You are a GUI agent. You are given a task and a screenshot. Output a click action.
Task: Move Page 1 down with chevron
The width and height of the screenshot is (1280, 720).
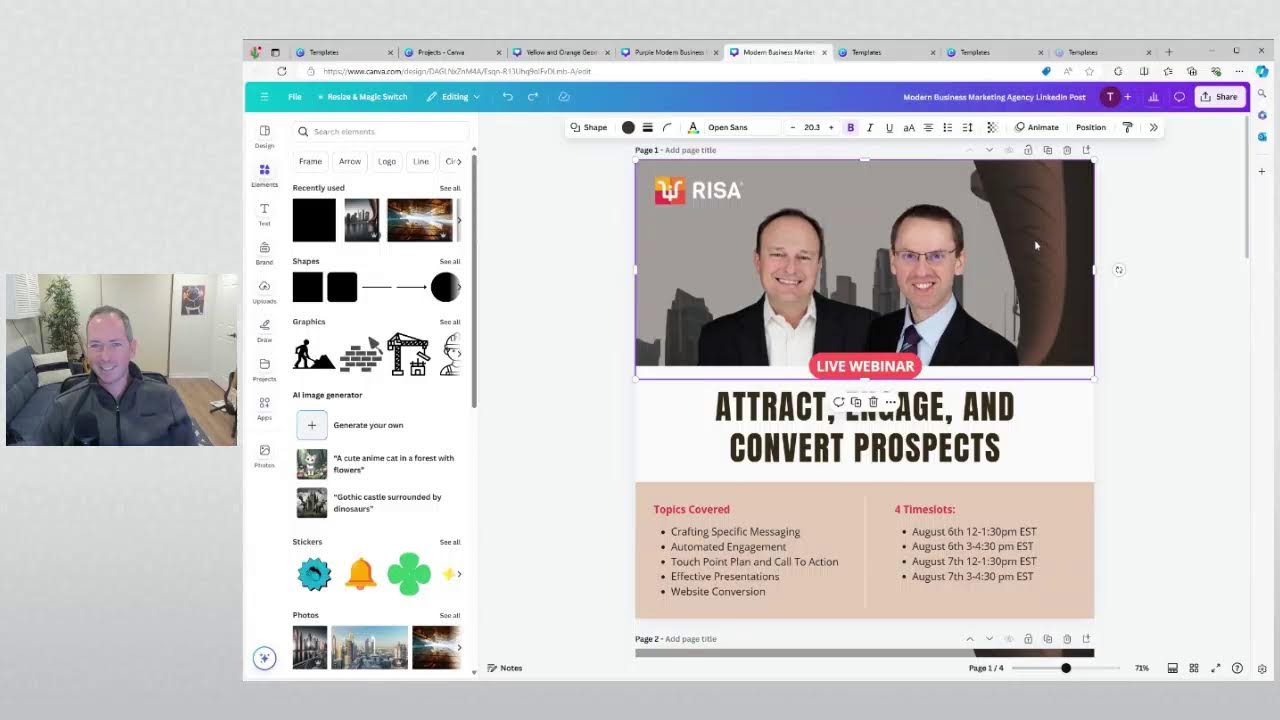pos(989,150)
